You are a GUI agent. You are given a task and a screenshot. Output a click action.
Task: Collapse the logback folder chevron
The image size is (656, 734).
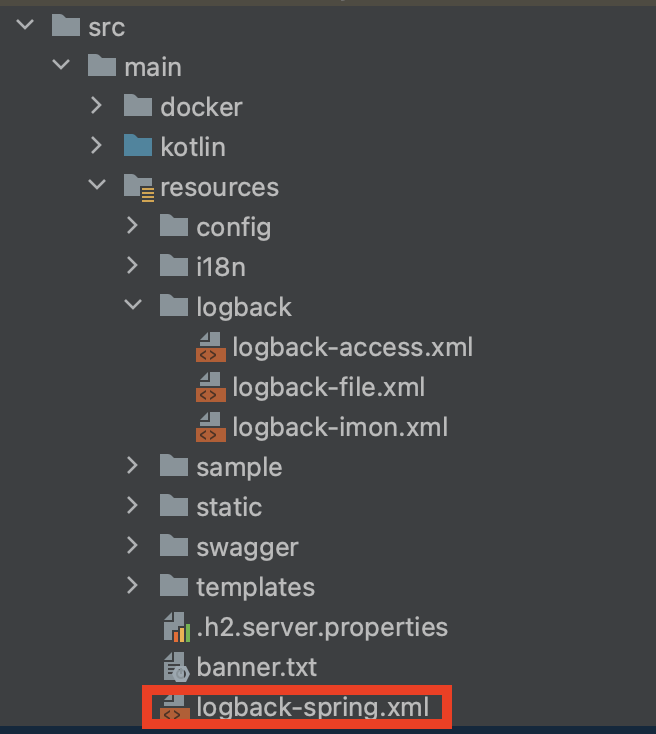click(x=133, y=305)
